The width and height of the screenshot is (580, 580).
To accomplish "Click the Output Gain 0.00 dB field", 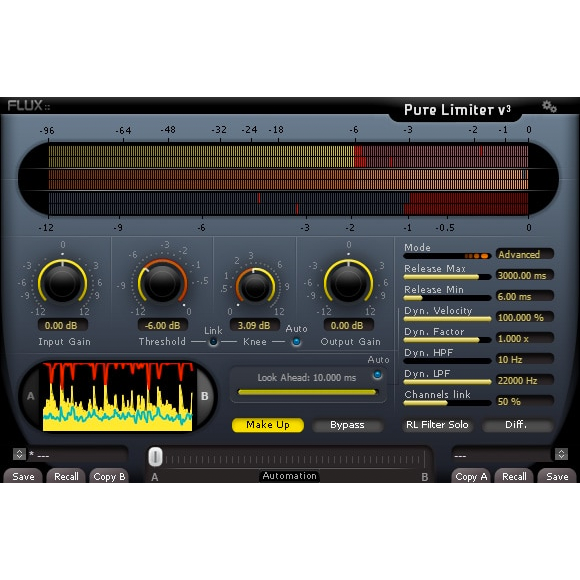I will pyautogui.click(x=348, y=326).
